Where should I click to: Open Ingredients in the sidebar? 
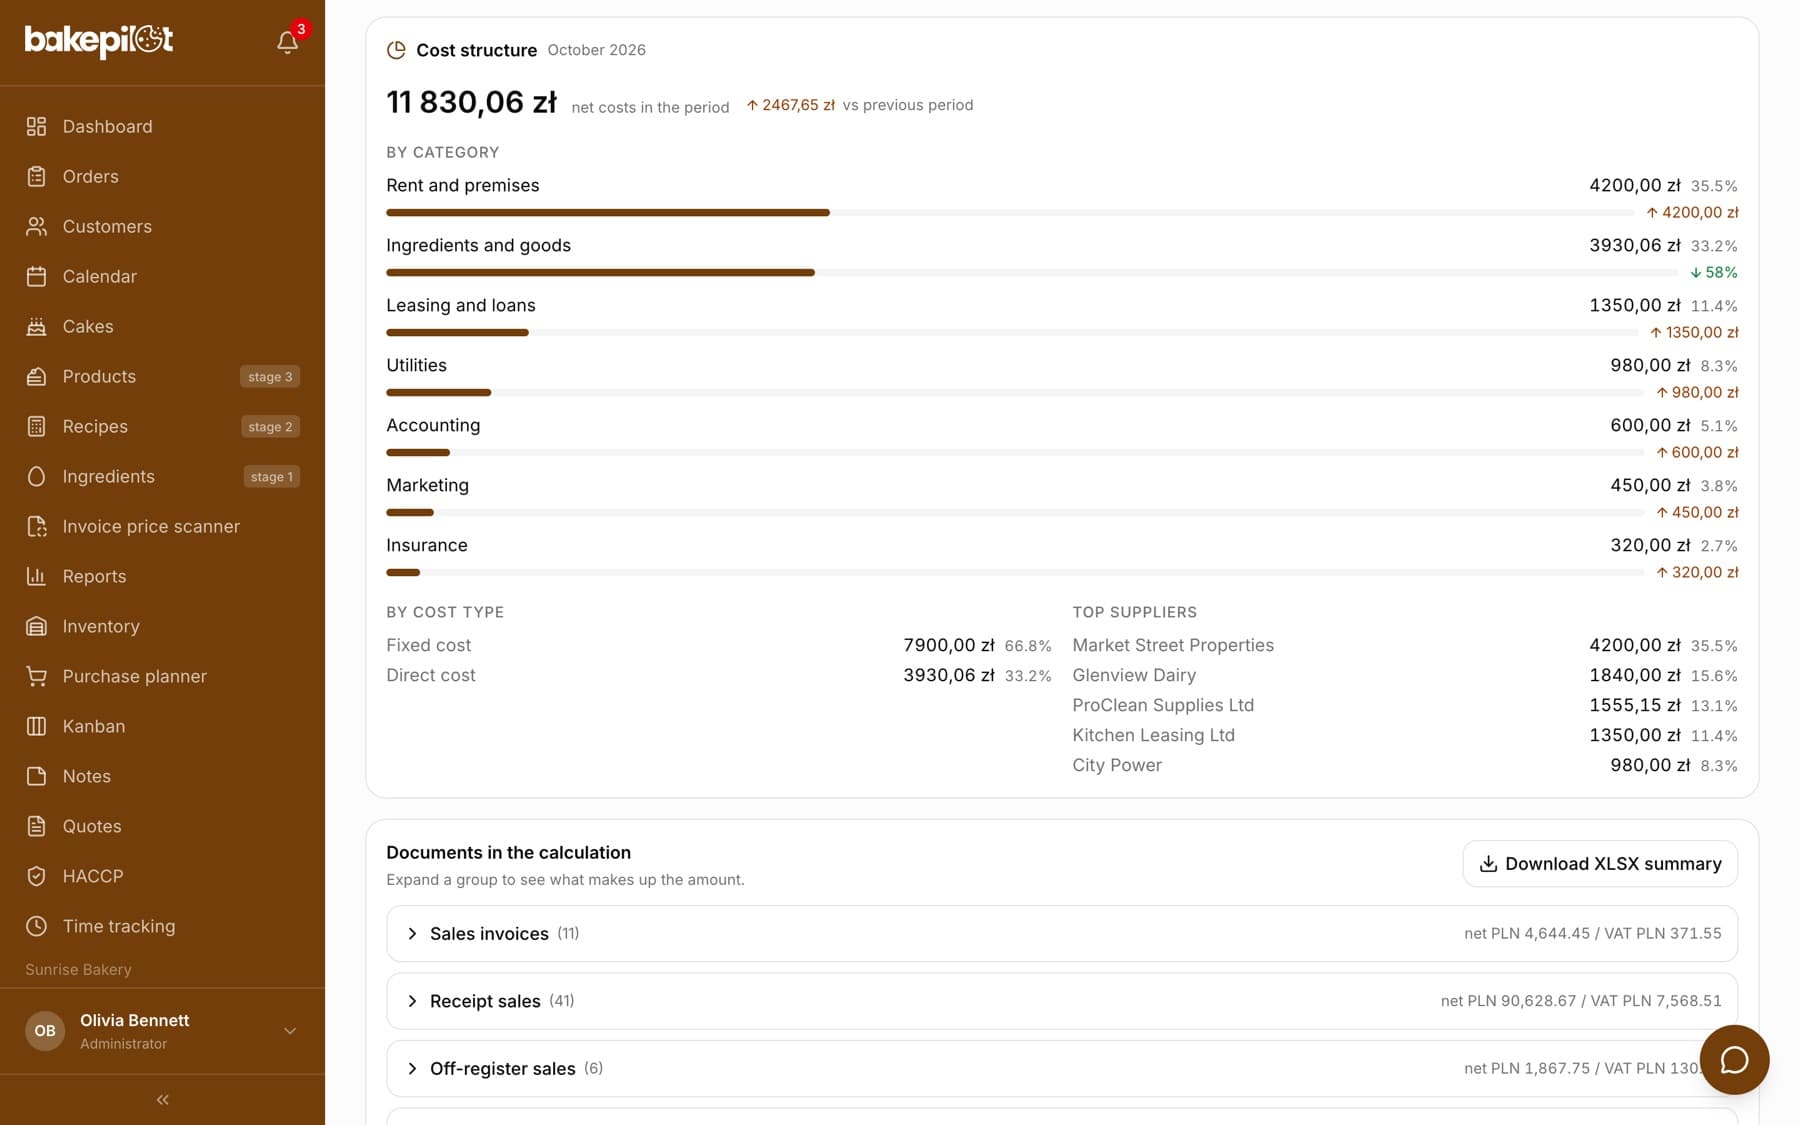[x=162, y=476]
